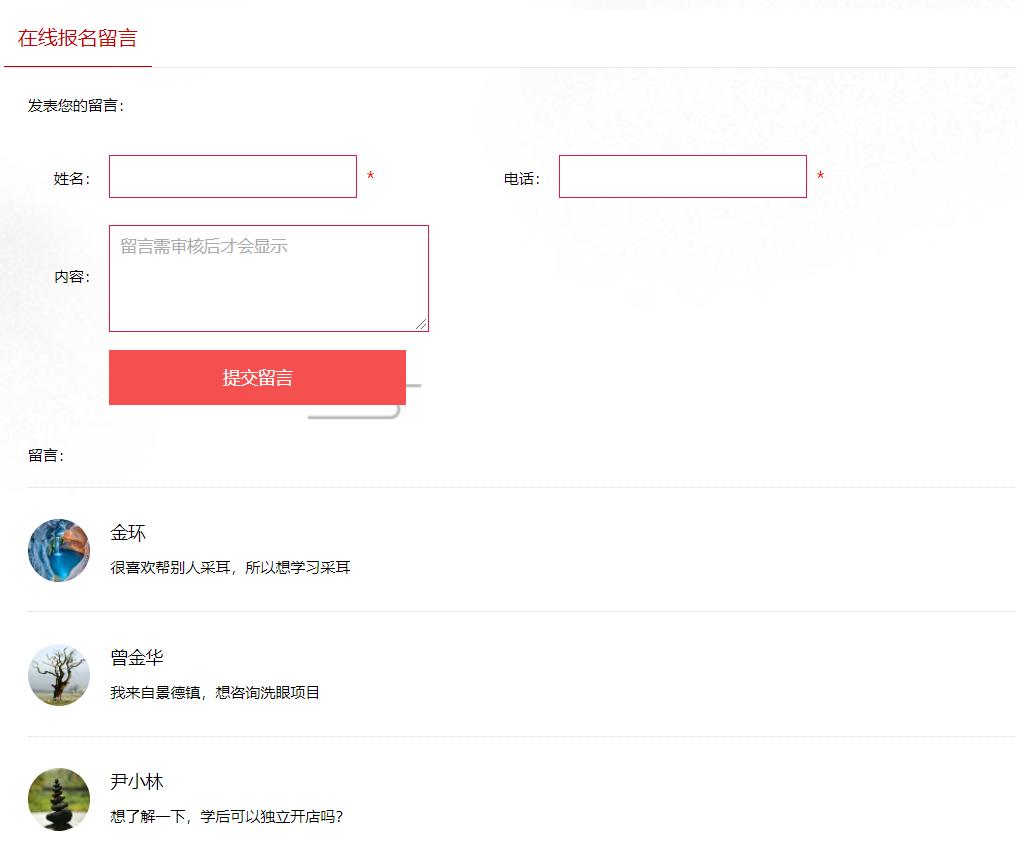Click the textarea resize handle corner
The height and width of the screenshot is (849, 1017).
click(421, 323)
